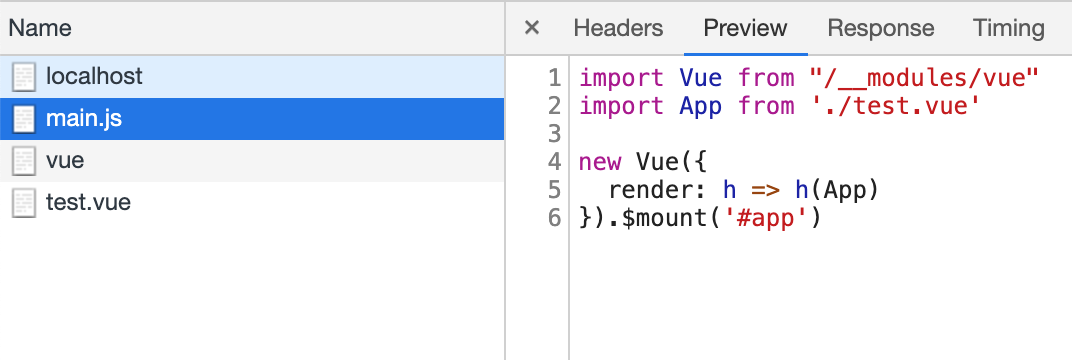1072x360 pixels.
Task: Click the document icon beside localhost
Action: pos(23,77)
